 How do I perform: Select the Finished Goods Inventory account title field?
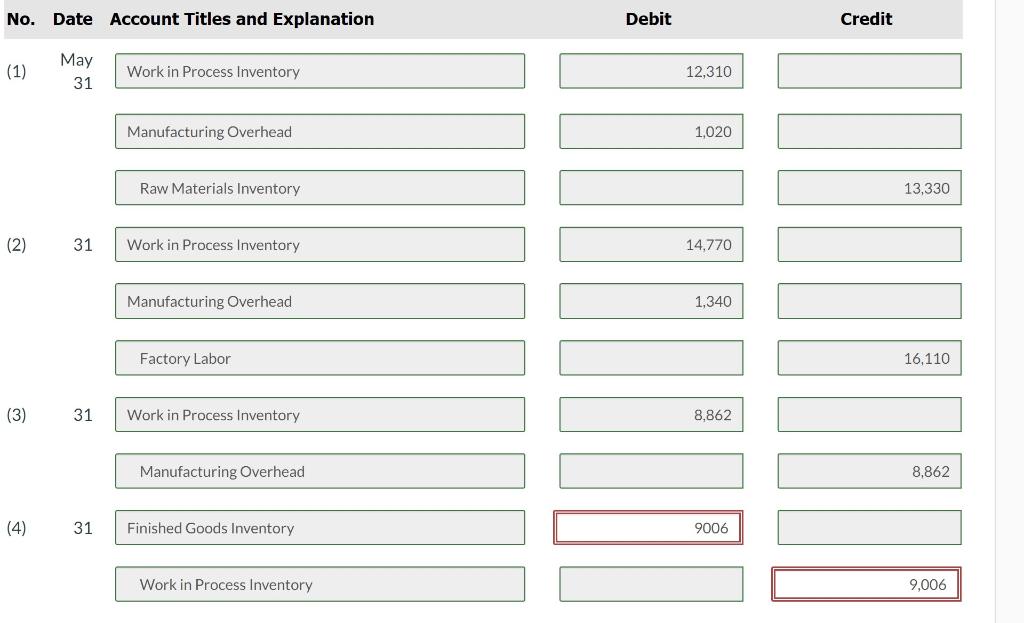coord(320,527)
